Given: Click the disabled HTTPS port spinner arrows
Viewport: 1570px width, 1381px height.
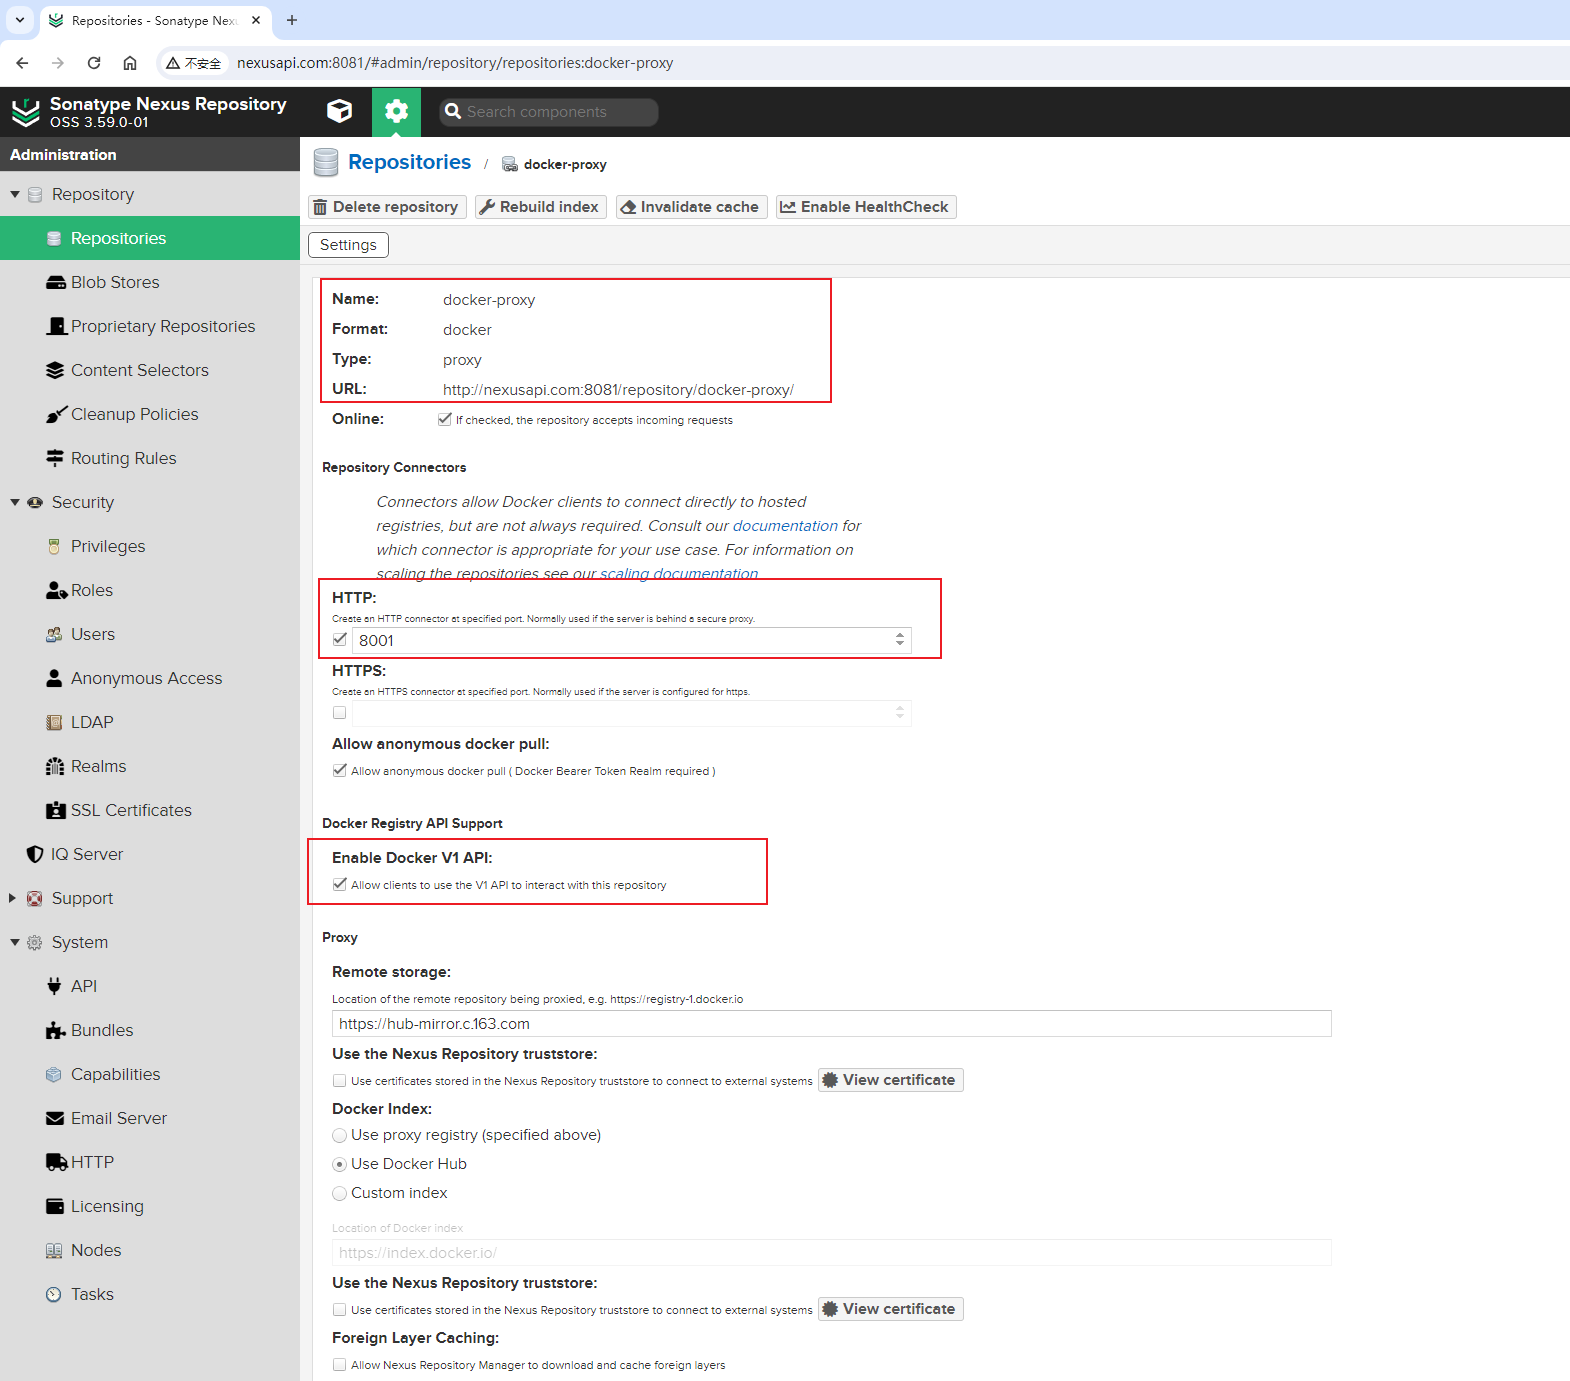Looking at the screenshot, I should click(900, 713).
